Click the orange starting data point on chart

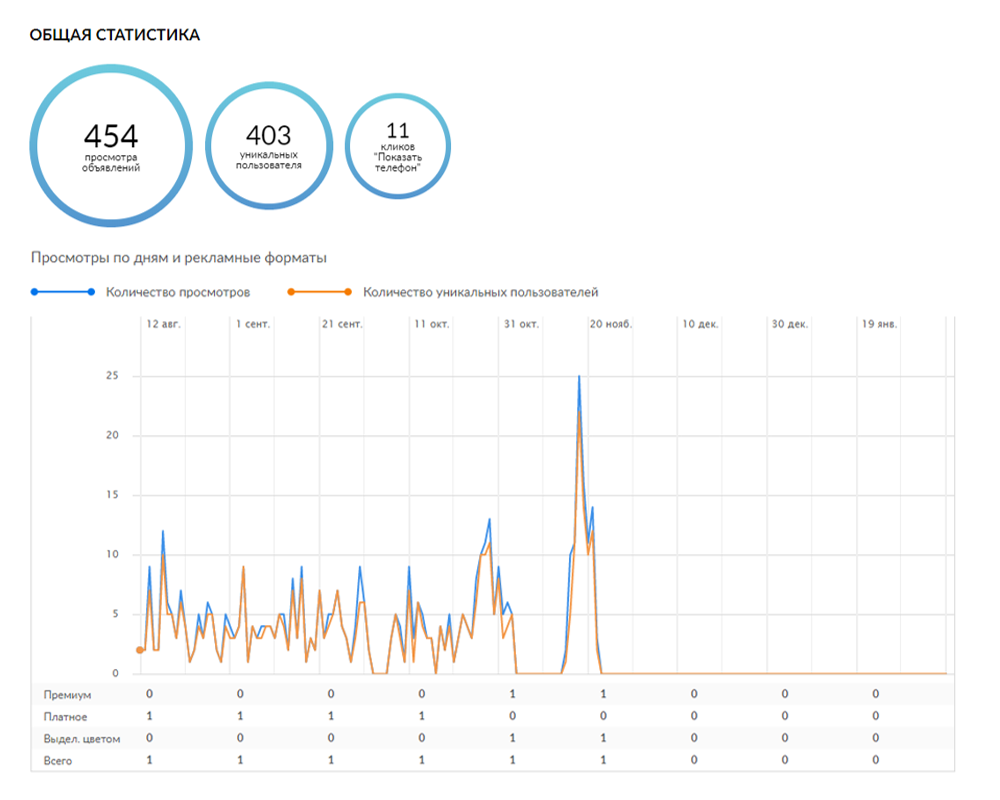(140, 650)
